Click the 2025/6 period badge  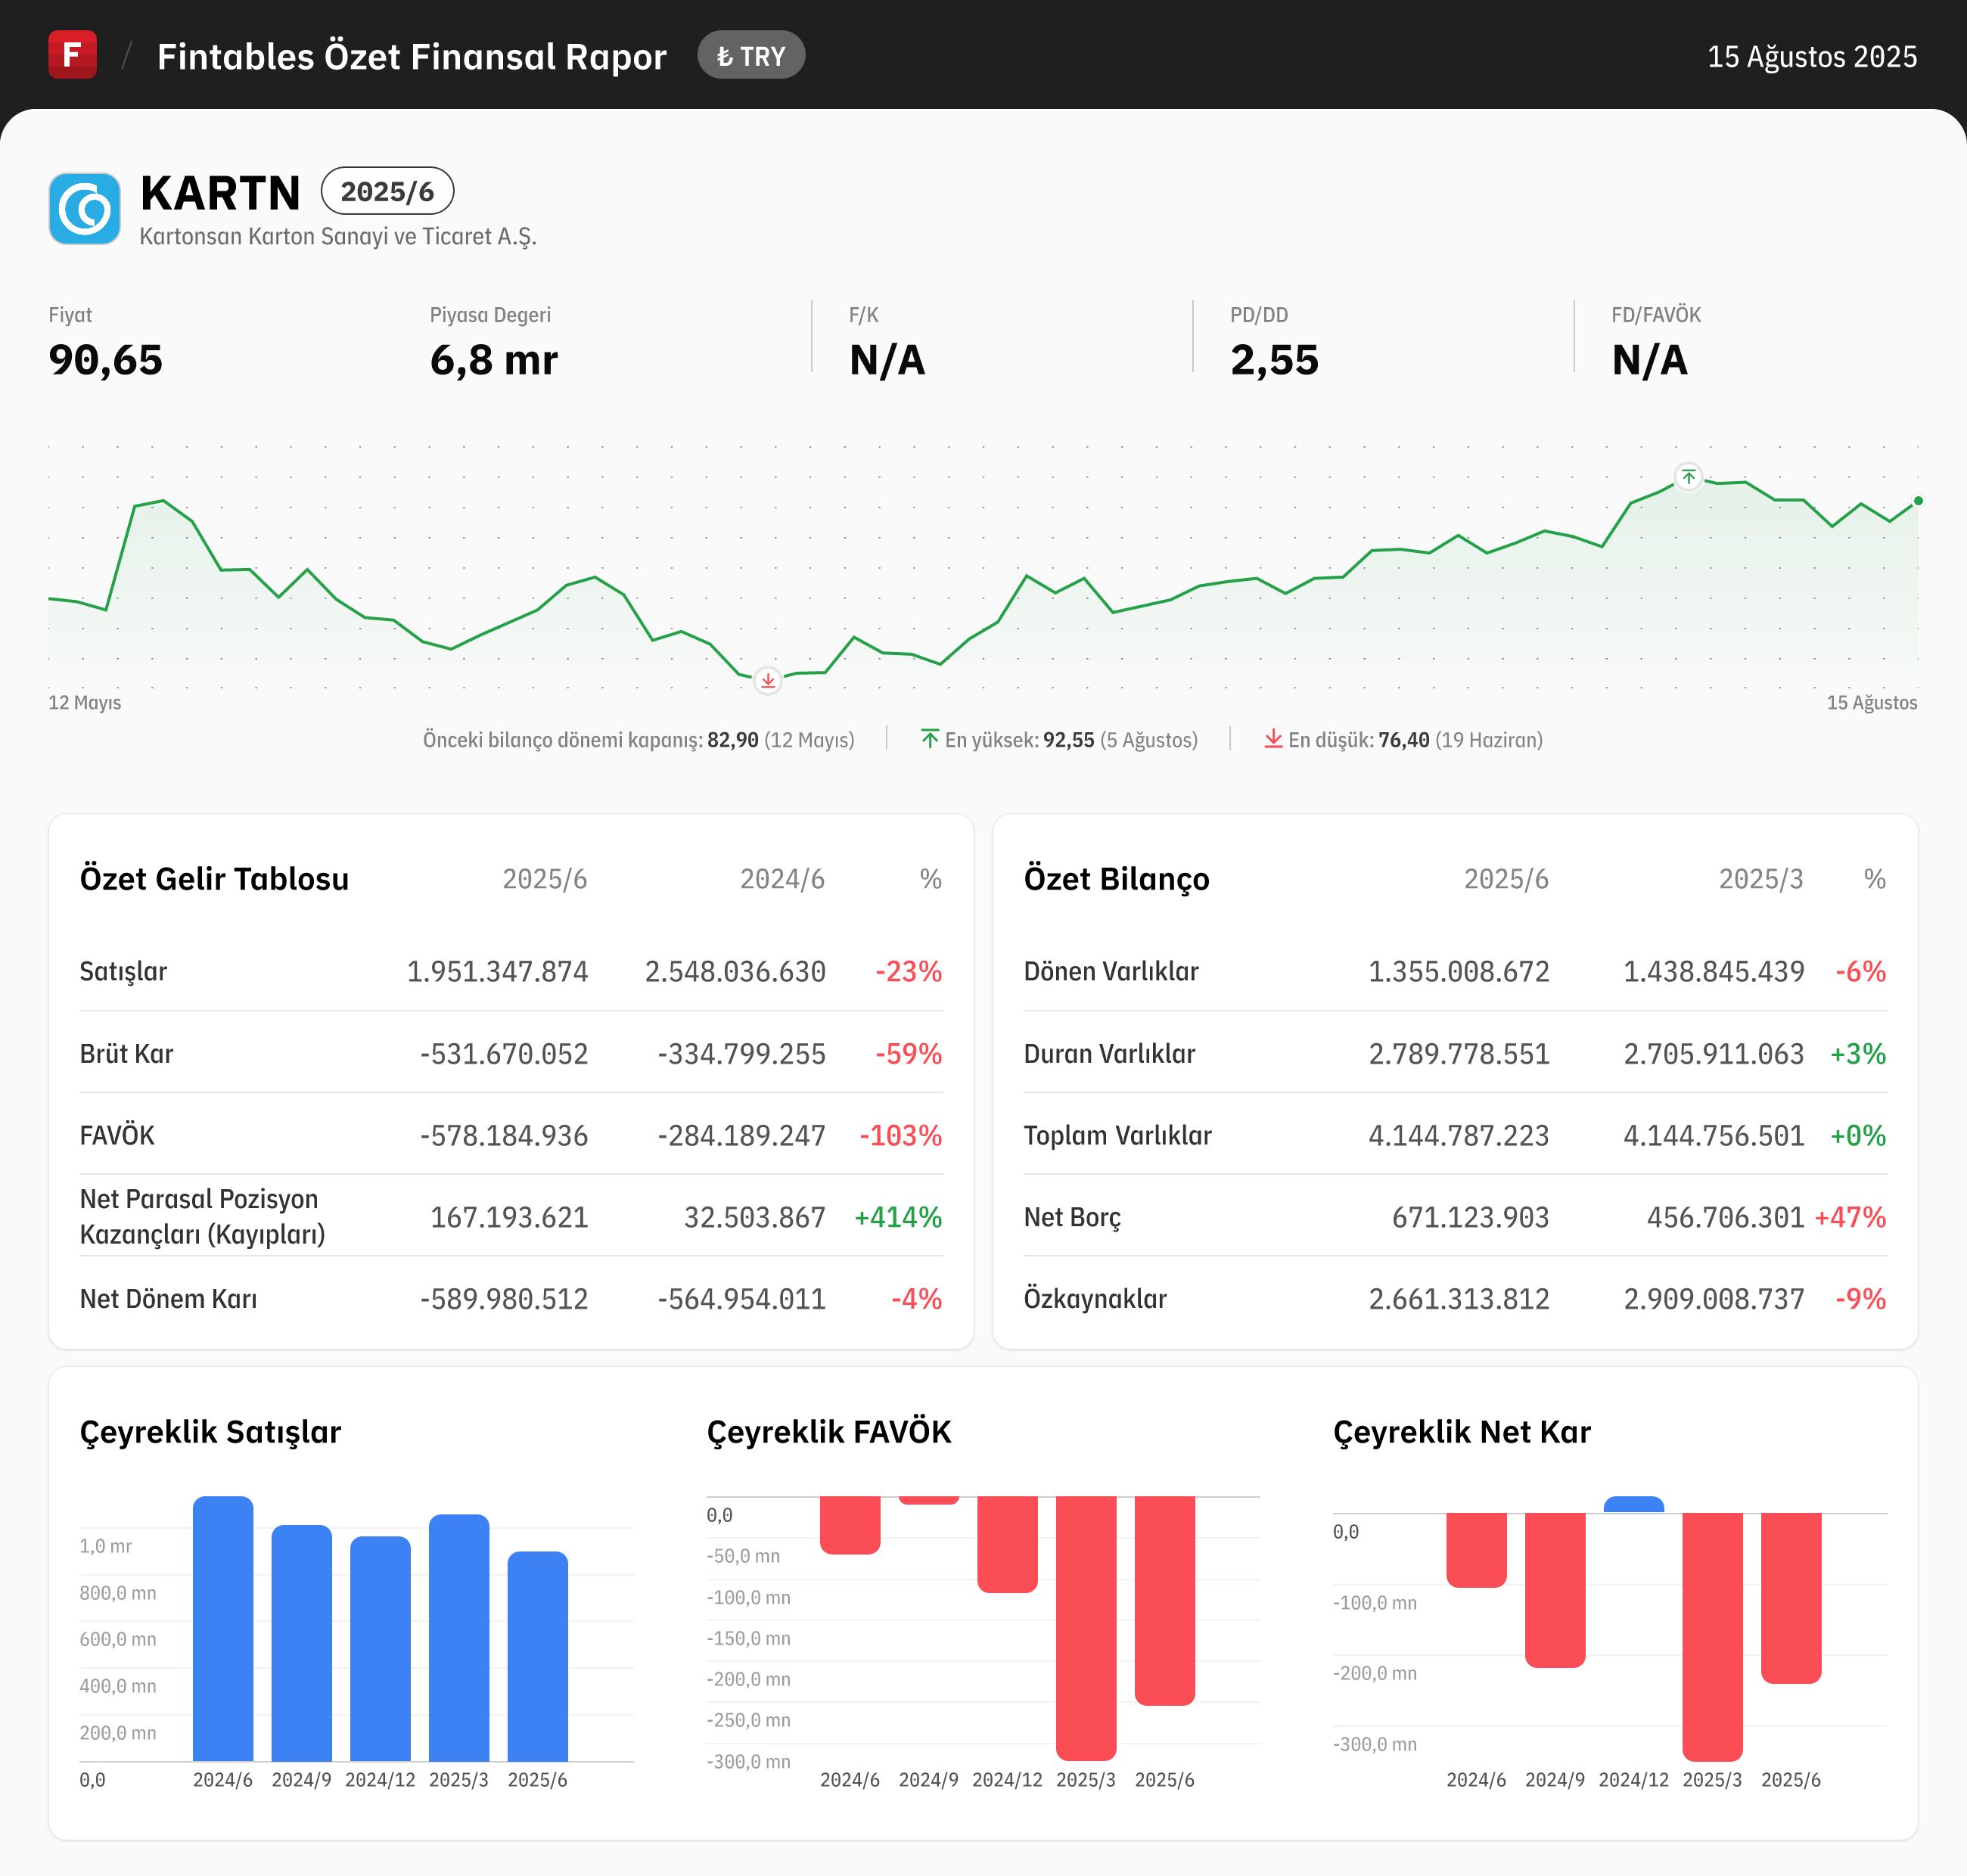387,191
